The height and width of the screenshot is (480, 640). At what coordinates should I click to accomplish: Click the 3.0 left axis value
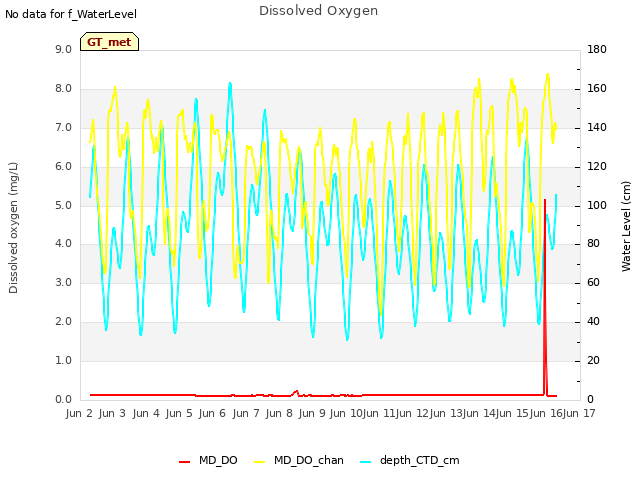point(63,282)
